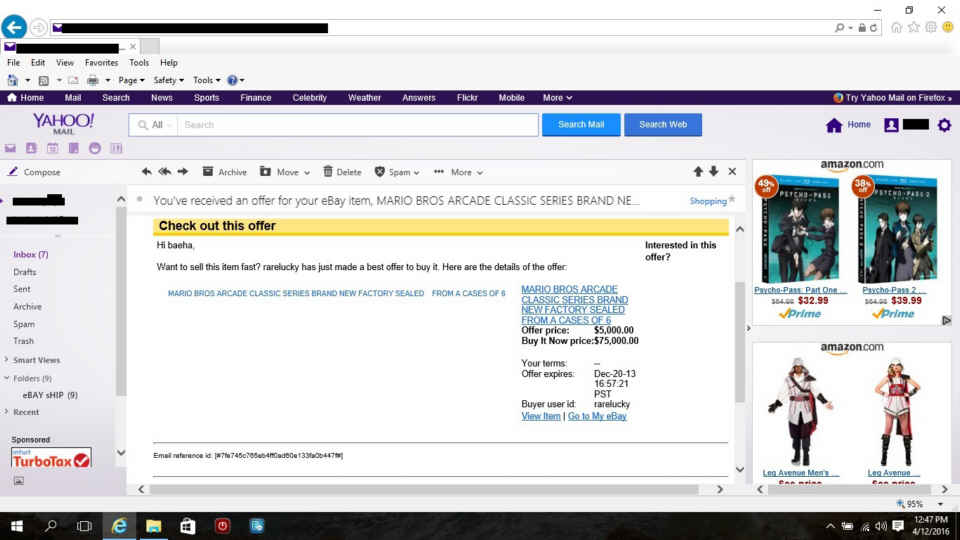Image resolution: width=960 pixels, height=540 pixels.
Task: Click the volume icon in system tray
Action: [x=881, y=526]
